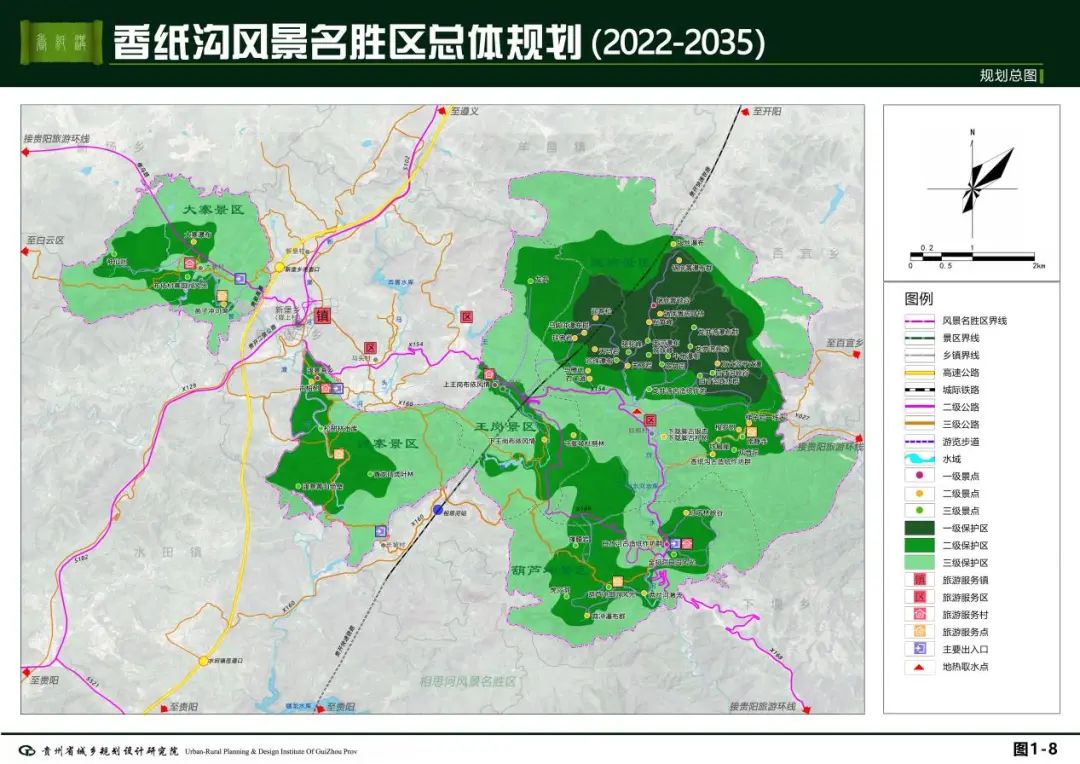Image resolution: width=1080 pixels, height=764 pixels.
Task: Click the 旅游服务点 orange icon in the legend
Action: 919,632
